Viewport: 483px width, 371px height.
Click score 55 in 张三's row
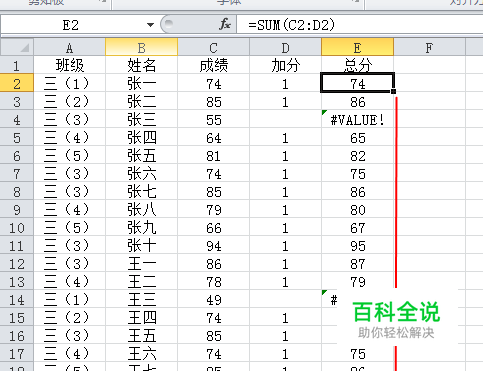tap(213, 119)
